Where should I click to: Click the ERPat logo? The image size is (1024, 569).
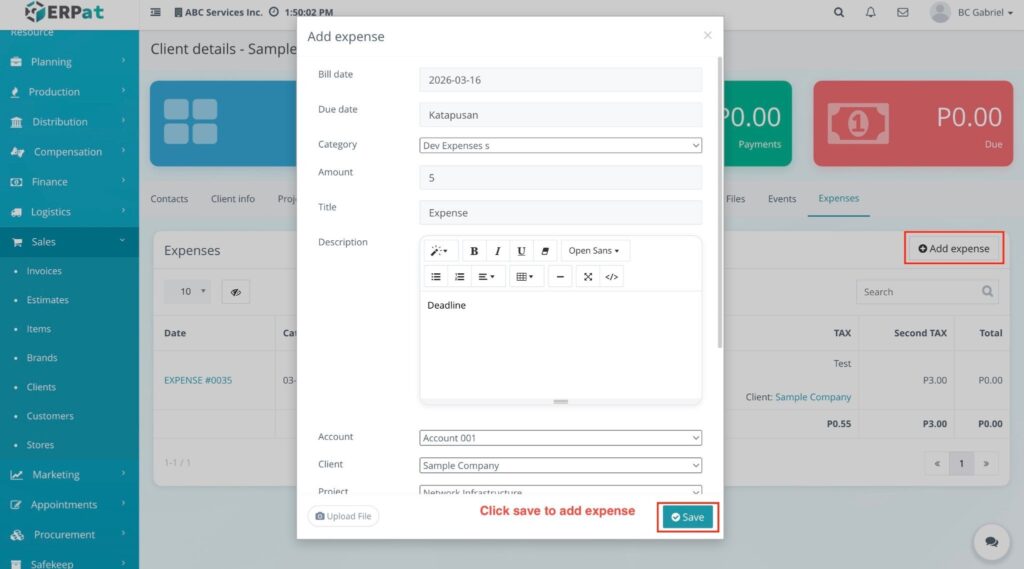point(64,12)
